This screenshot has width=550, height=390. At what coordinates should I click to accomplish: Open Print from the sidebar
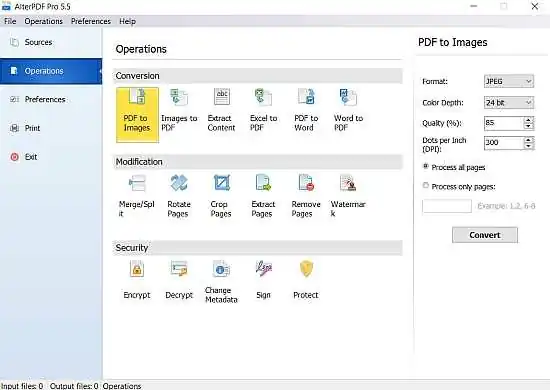point(51,128)
